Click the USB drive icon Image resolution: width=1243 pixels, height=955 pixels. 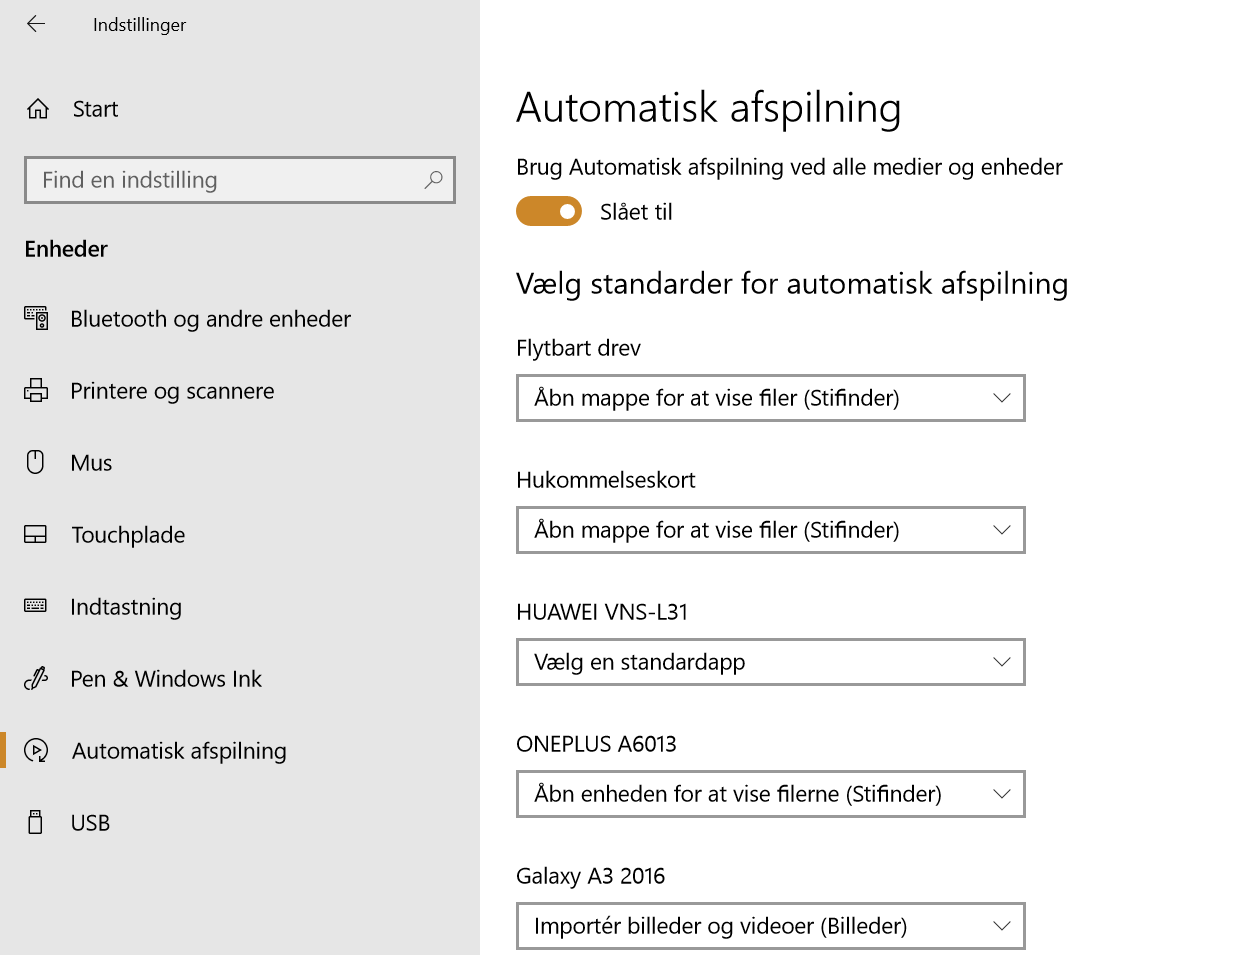coord(36,822)
